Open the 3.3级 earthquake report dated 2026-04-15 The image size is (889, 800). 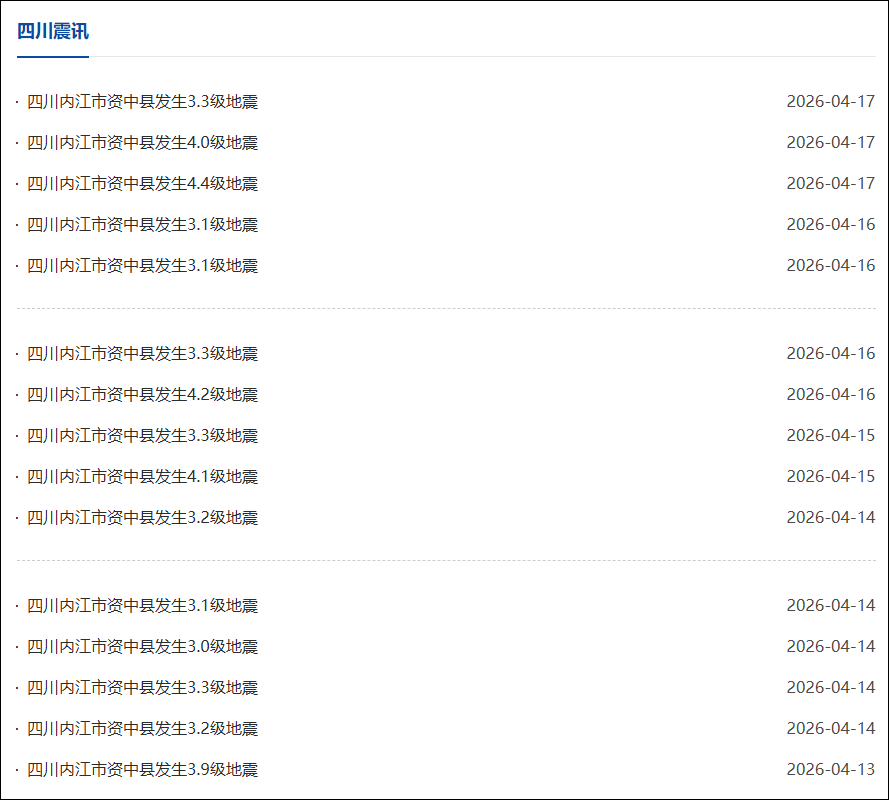point(142,436)
